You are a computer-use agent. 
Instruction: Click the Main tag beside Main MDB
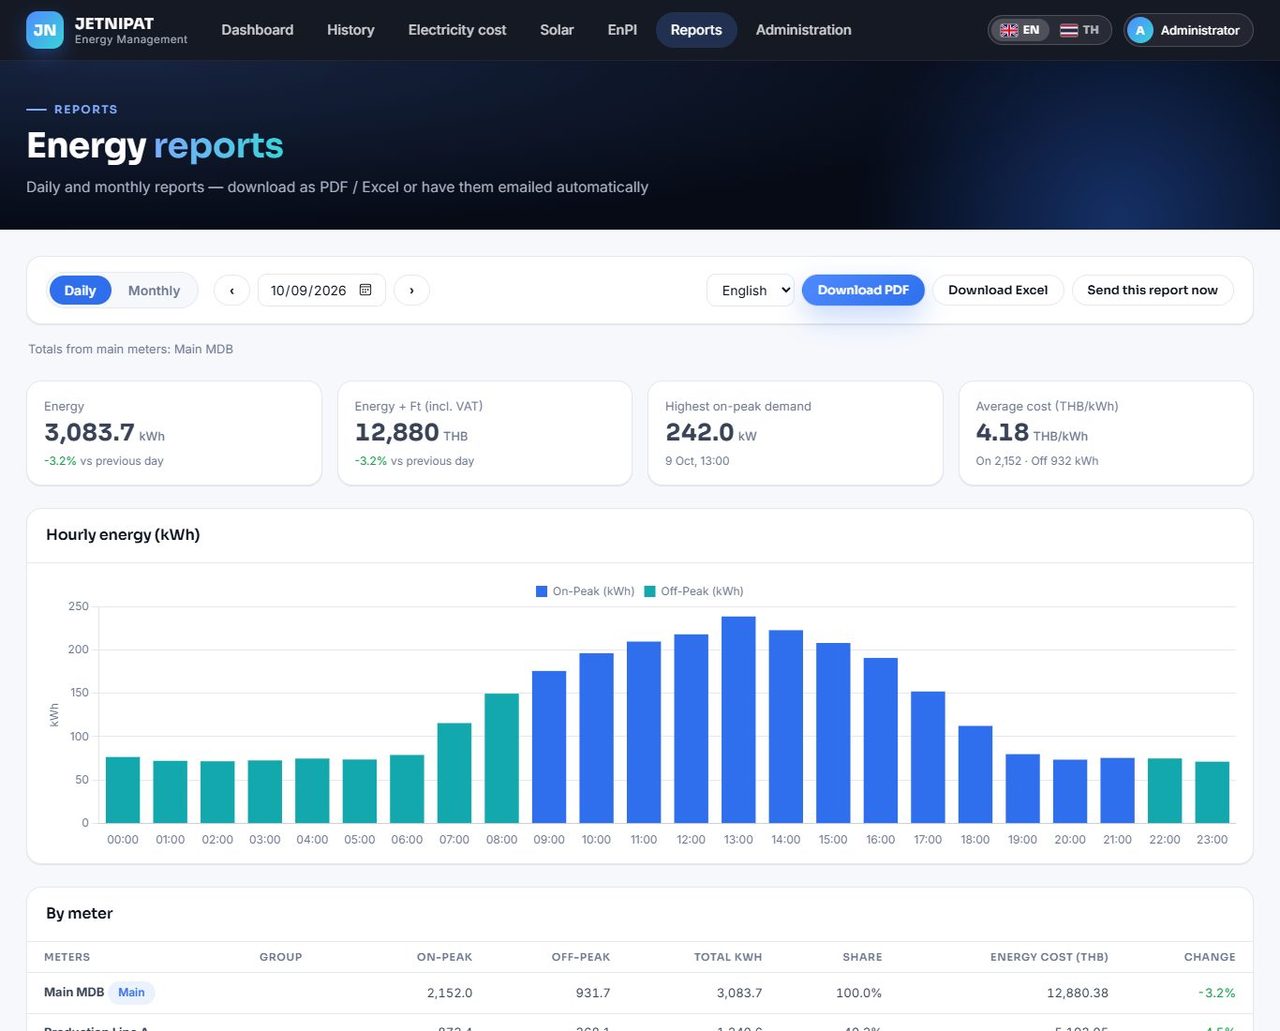[x=131, y=993]
